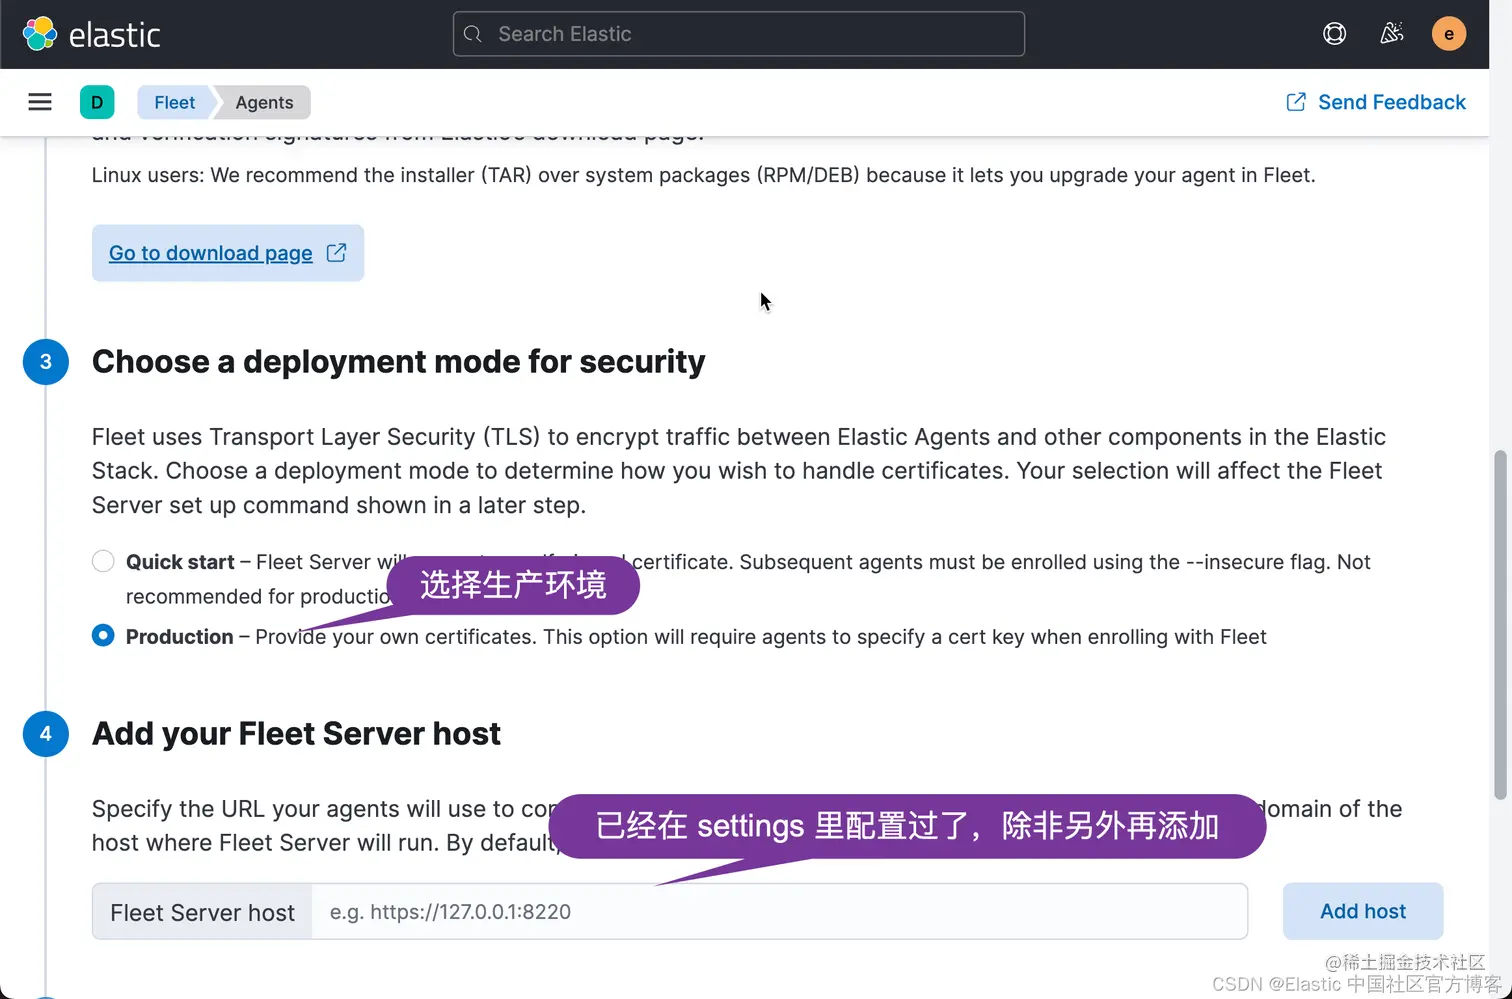Open the user avatar menu

point(1448,34)
